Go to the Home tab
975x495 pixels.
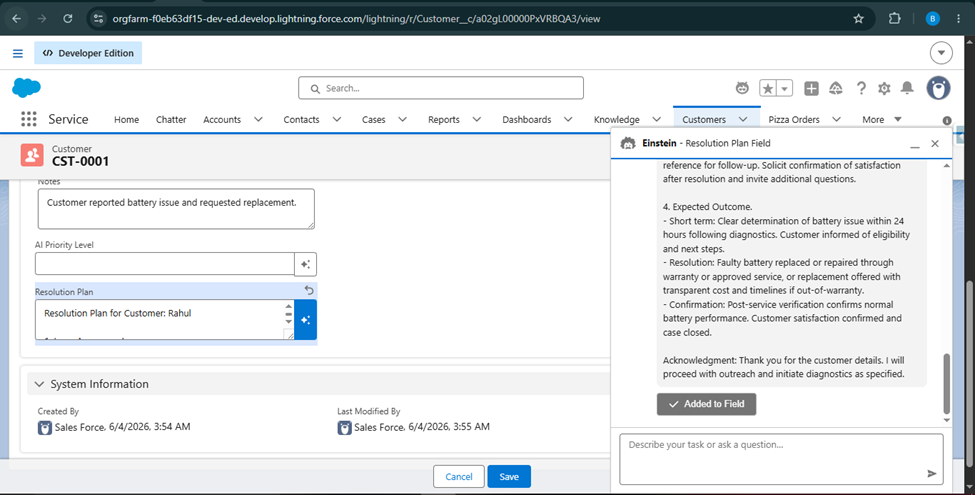tap(126, 119)
